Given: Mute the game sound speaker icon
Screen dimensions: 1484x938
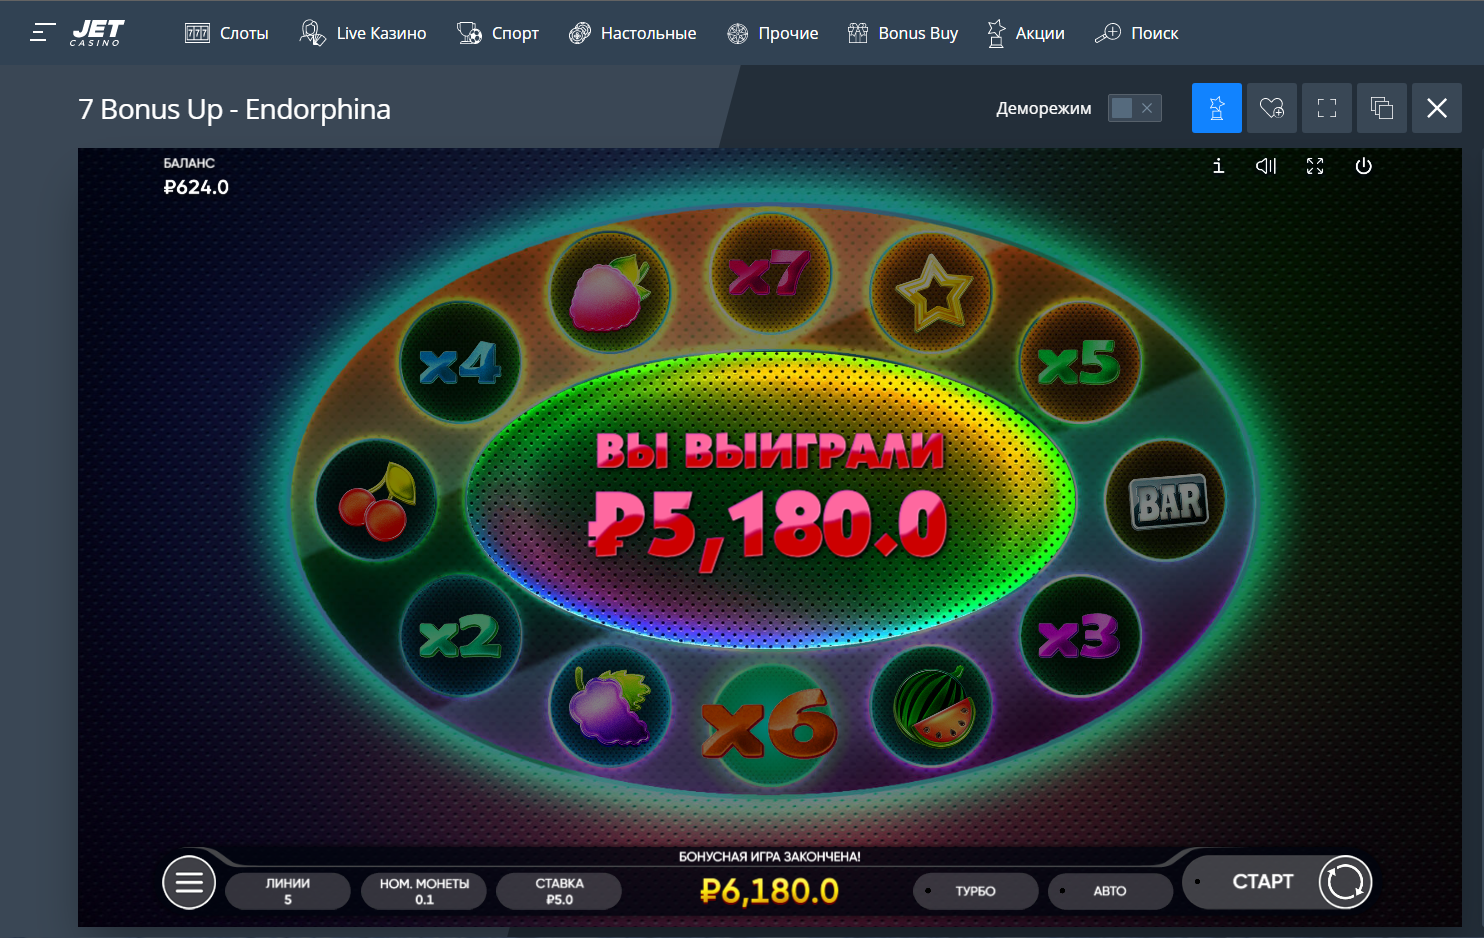Looking at the screenshot, I should tap(1266, 166).
